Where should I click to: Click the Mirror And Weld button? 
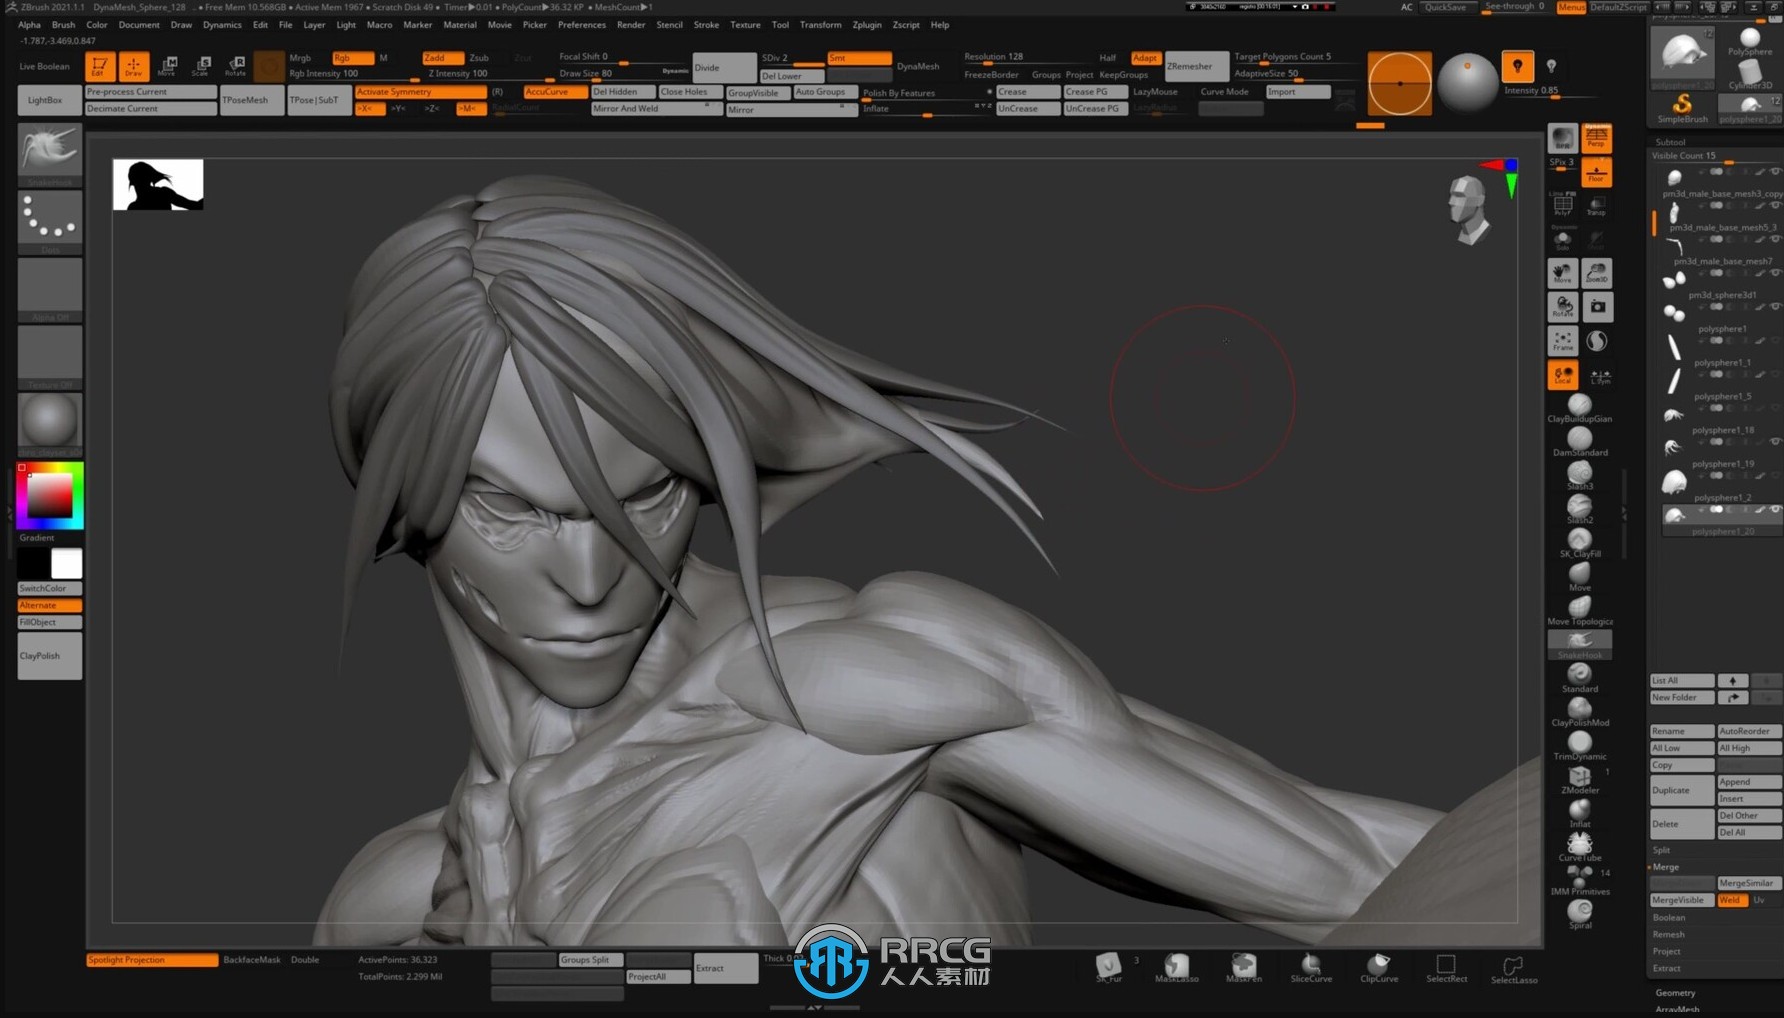(656, 108)
